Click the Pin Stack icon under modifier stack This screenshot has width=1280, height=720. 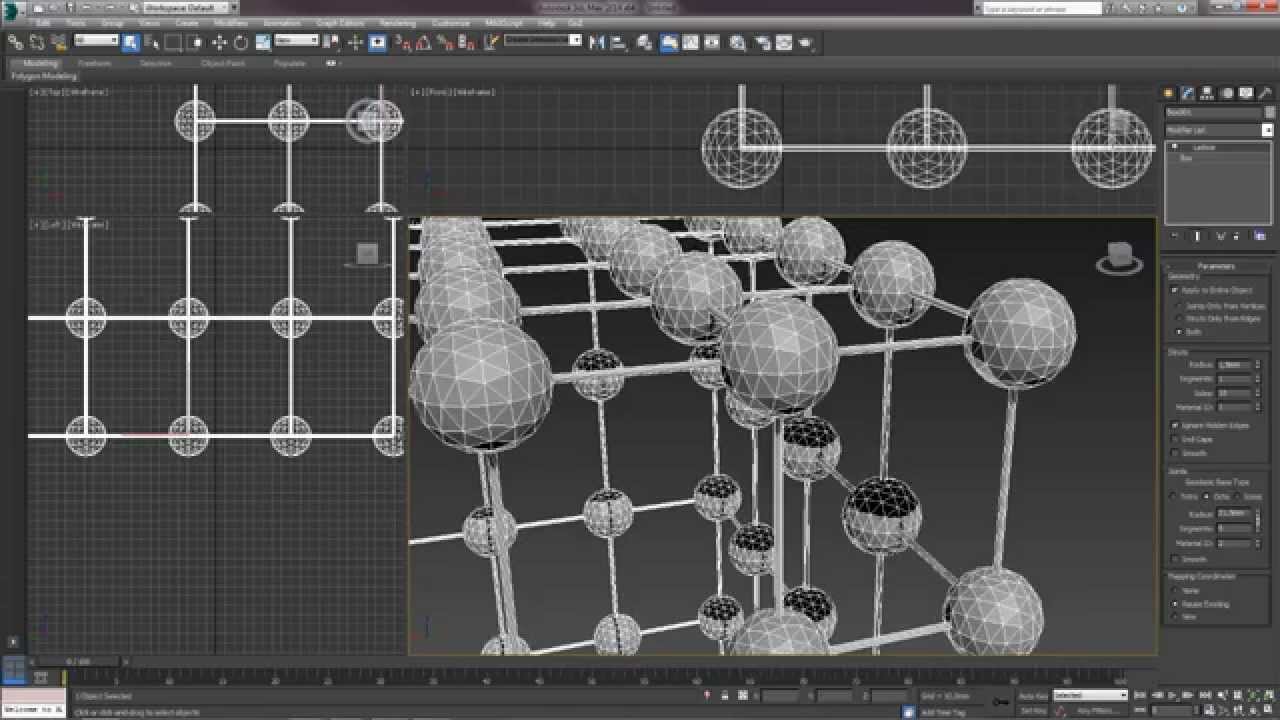[x=1175, y=236]
